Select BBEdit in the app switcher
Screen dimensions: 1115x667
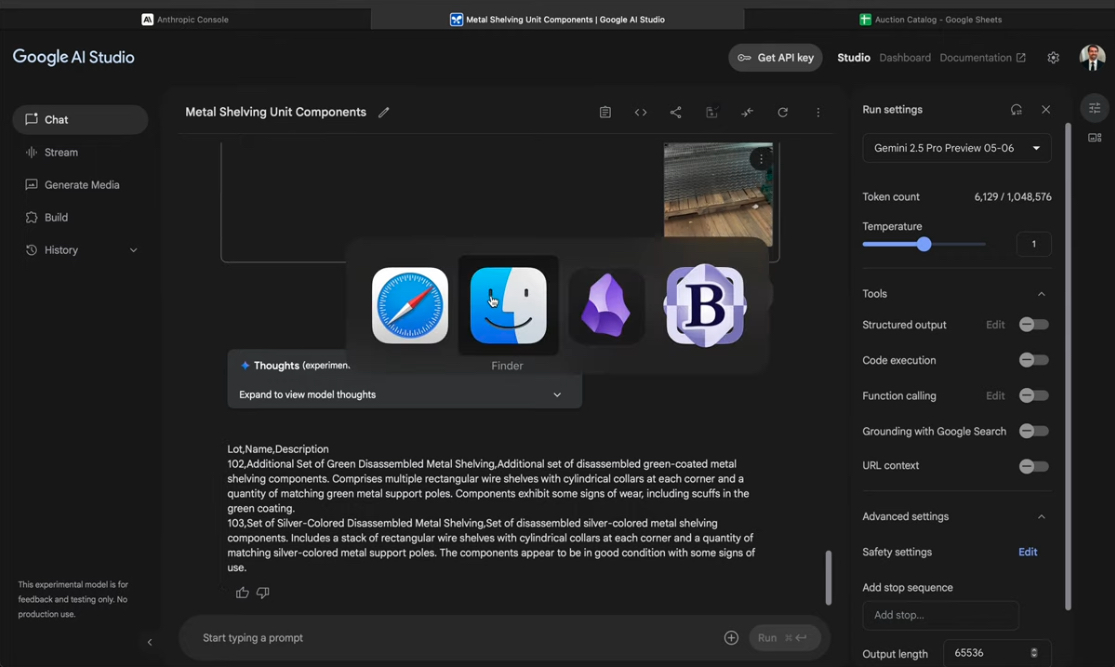click(705, 306)
